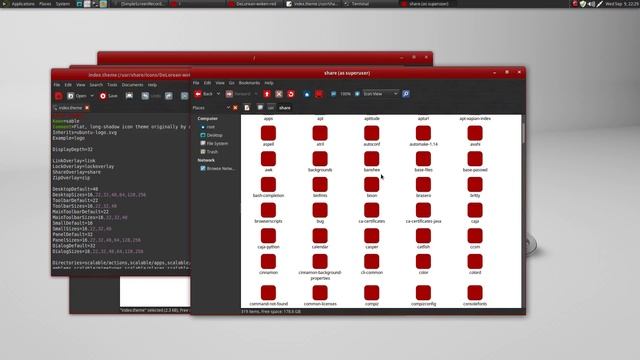Open Go menu in file manager

pos(231,83)
